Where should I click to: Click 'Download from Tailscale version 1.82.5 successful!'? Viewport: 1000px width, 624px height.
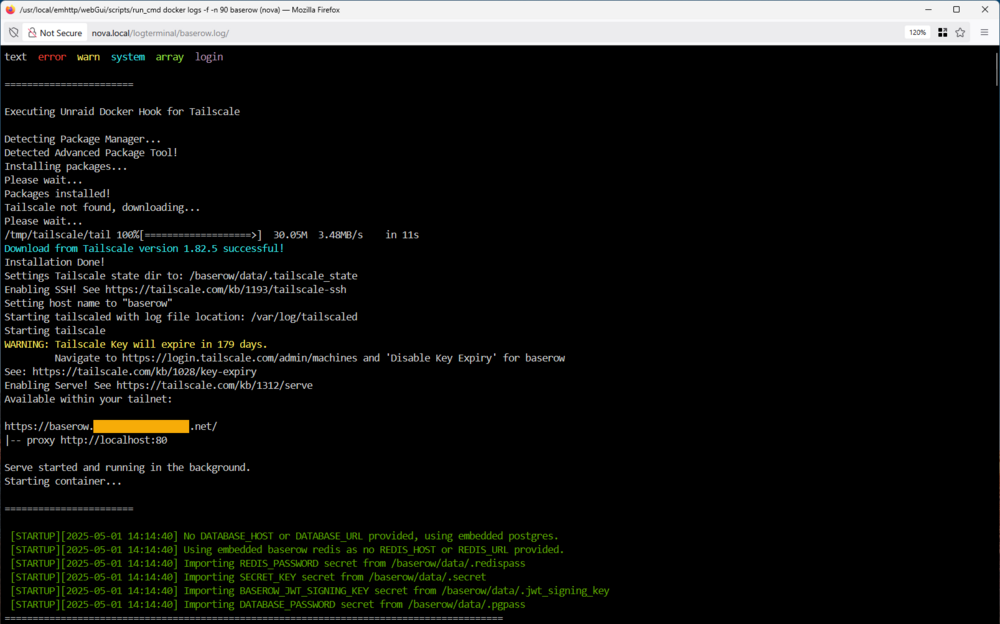[144, 248]
